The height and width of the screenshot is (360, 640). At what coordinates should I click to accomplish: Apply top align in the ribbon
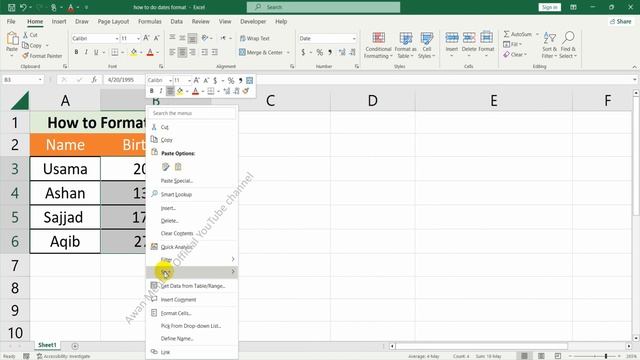point(172,38)
